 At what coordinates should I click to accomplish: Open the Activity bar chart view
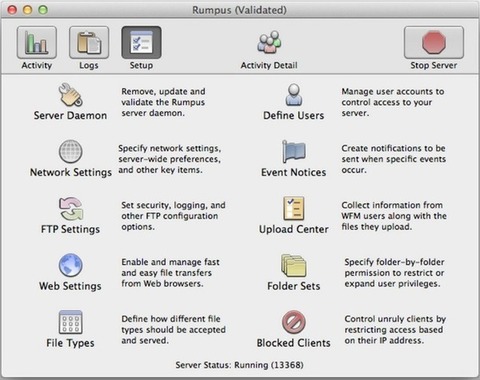[37, 43]
